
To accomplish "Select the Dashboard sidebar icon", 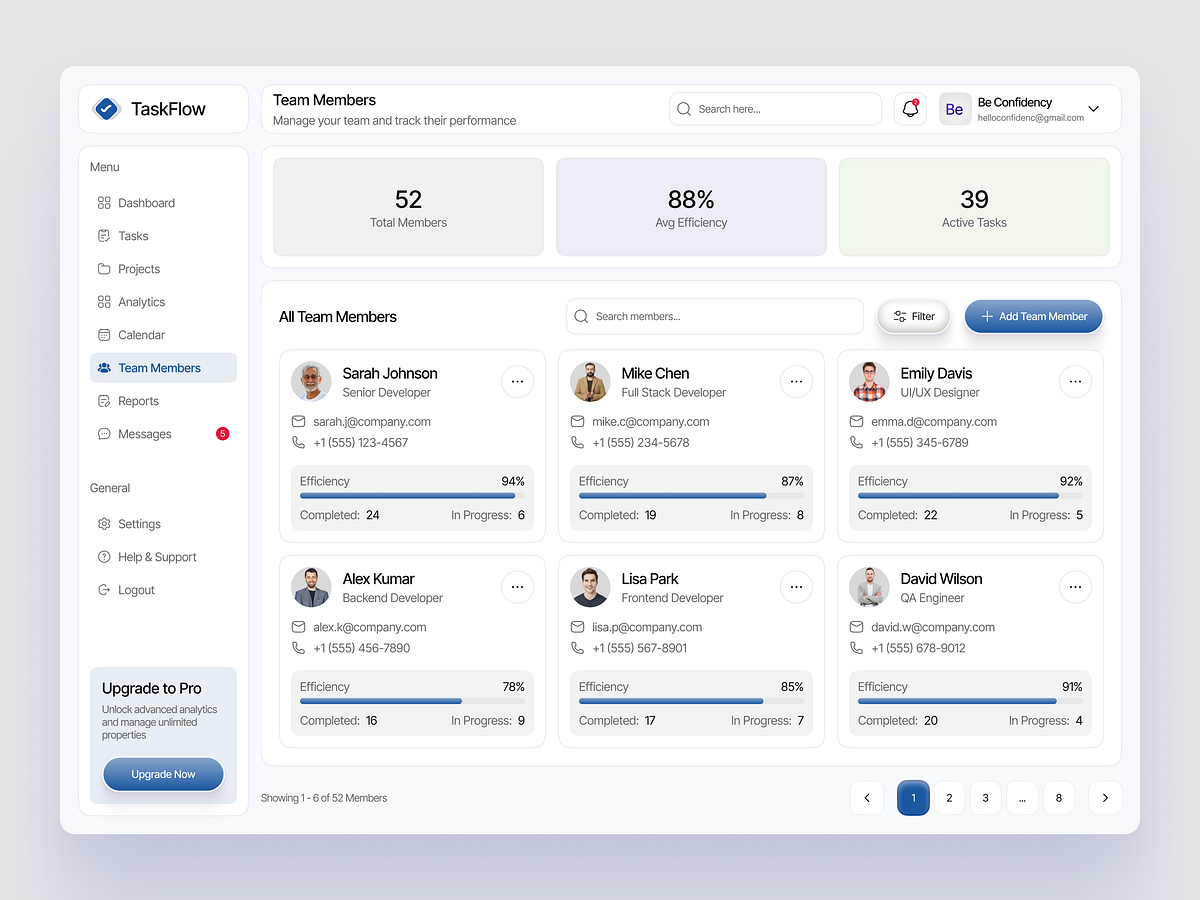I will pos(104,202).
